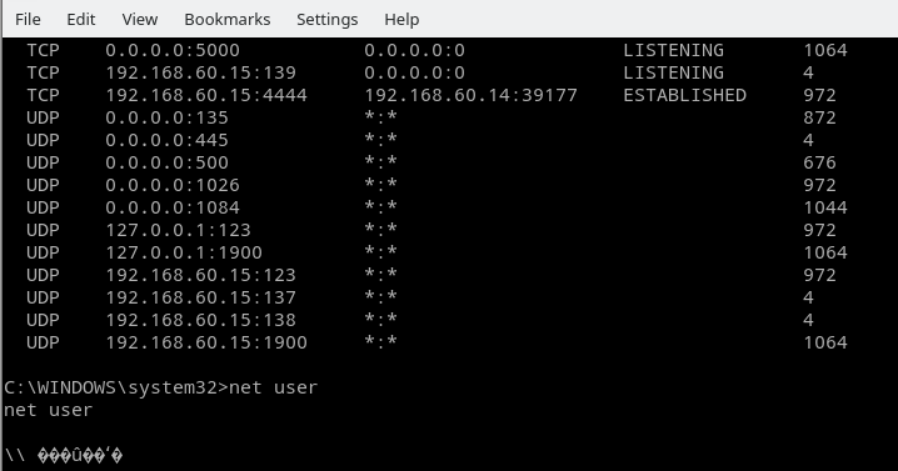Open the File menu
898x471 pixels.
pos(27,19)
